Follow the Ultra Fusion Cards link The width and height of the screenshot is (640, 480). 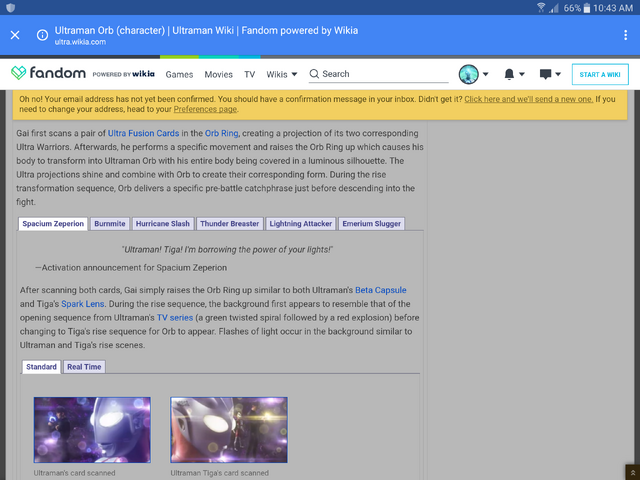(x=143, y=133)
